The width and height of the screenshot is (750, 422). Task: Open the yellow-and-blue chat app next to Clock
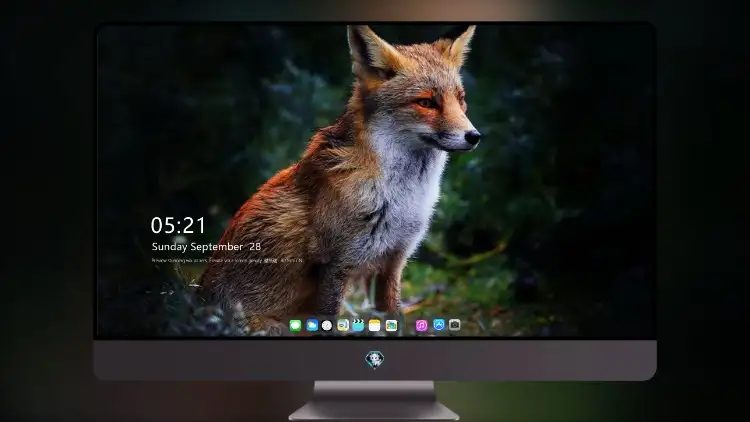342,326
